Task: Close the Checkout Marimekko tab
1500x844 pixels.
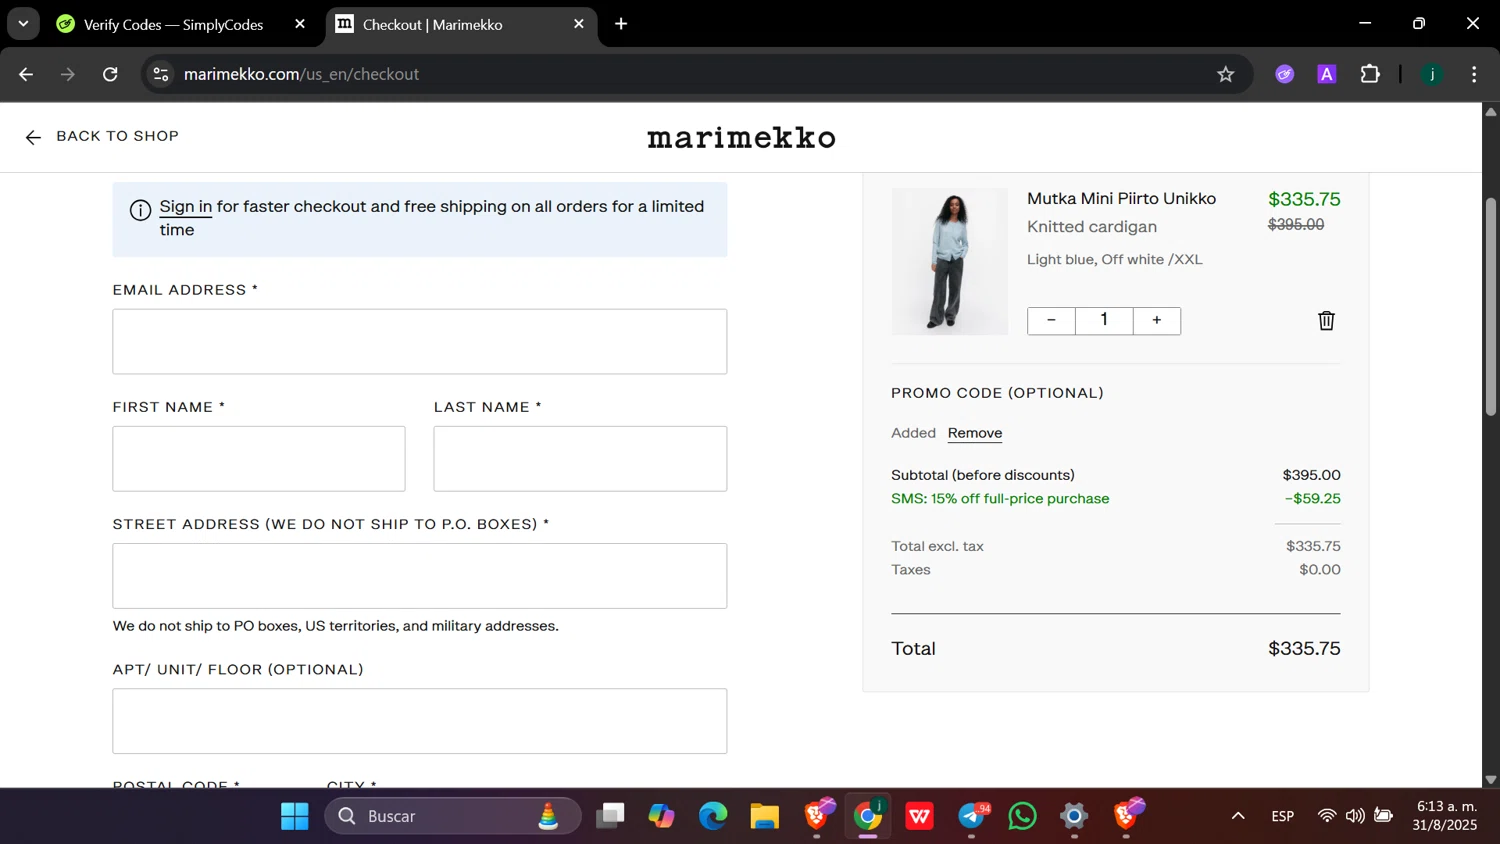Action: coord(579,24)
